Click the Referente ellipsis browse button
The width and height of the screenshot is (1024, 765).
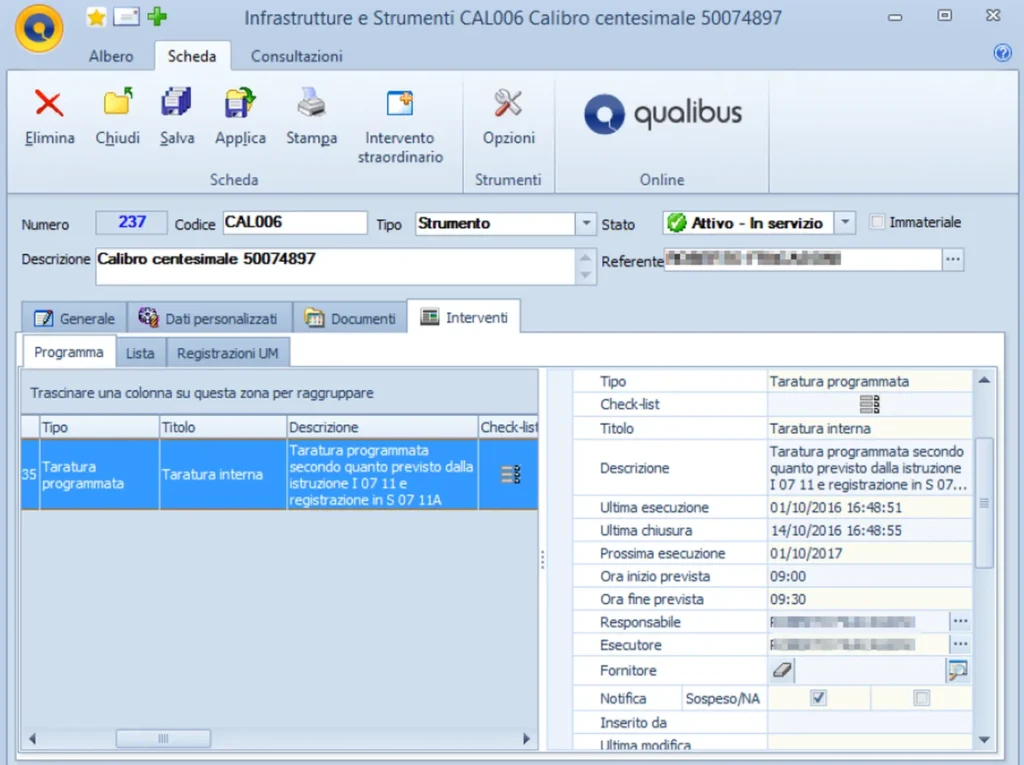953,260
